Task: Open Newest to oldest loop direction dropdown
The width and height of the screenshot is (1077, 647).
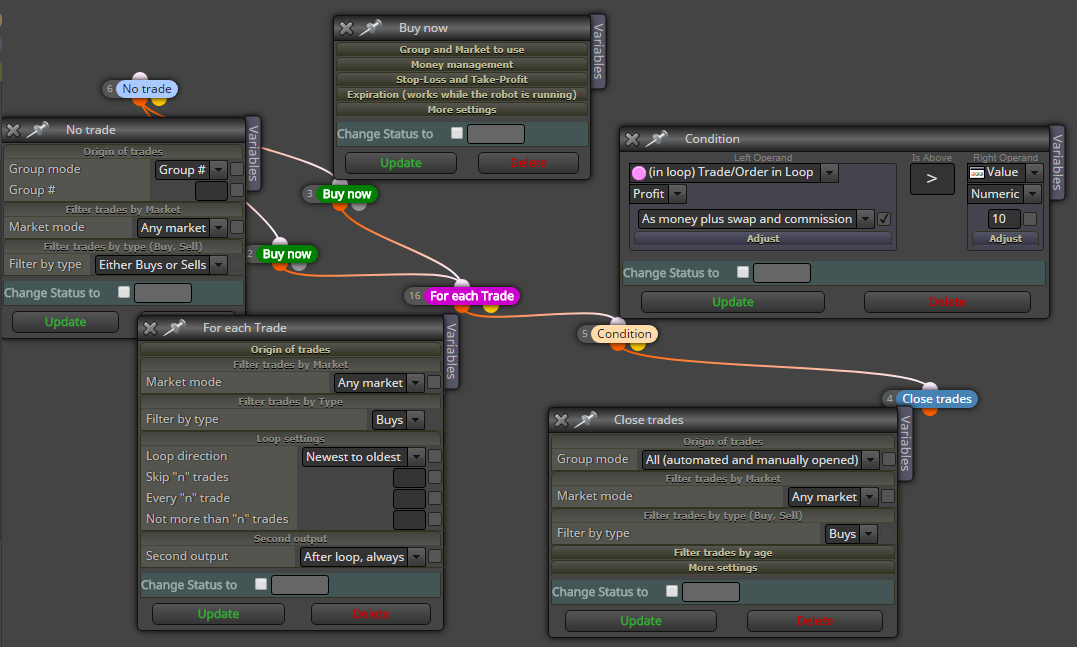Action: pos(363,457)
